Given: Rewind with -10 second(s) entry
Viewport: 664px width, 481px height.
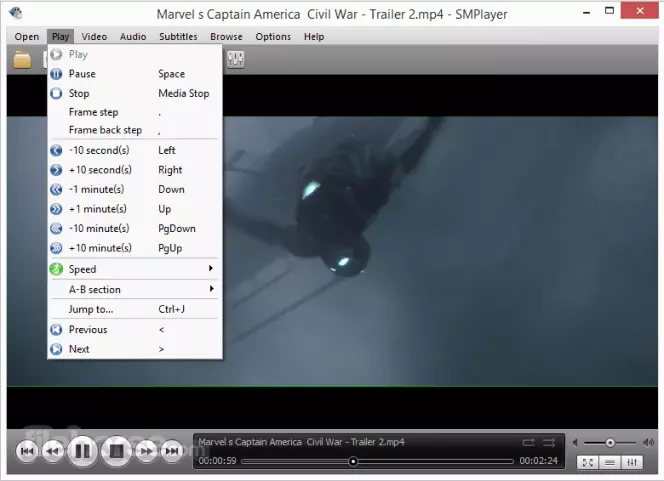Looking at the screenshot, I should pyautogui.click(x=135, y=150).
